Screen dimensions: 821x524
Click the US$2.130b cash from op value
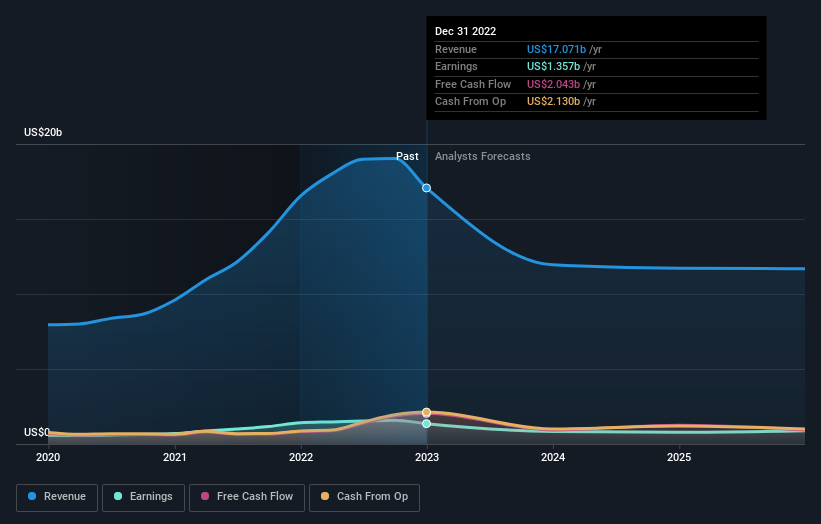tap(553, 102)
